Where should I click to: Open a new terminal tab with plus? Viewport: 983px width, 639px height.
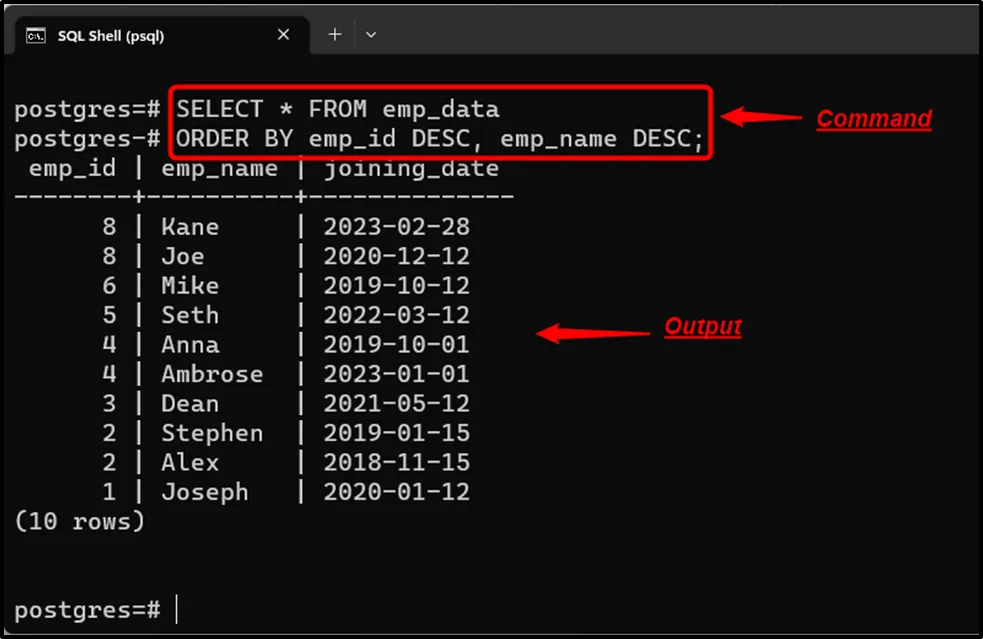(335, 35)
